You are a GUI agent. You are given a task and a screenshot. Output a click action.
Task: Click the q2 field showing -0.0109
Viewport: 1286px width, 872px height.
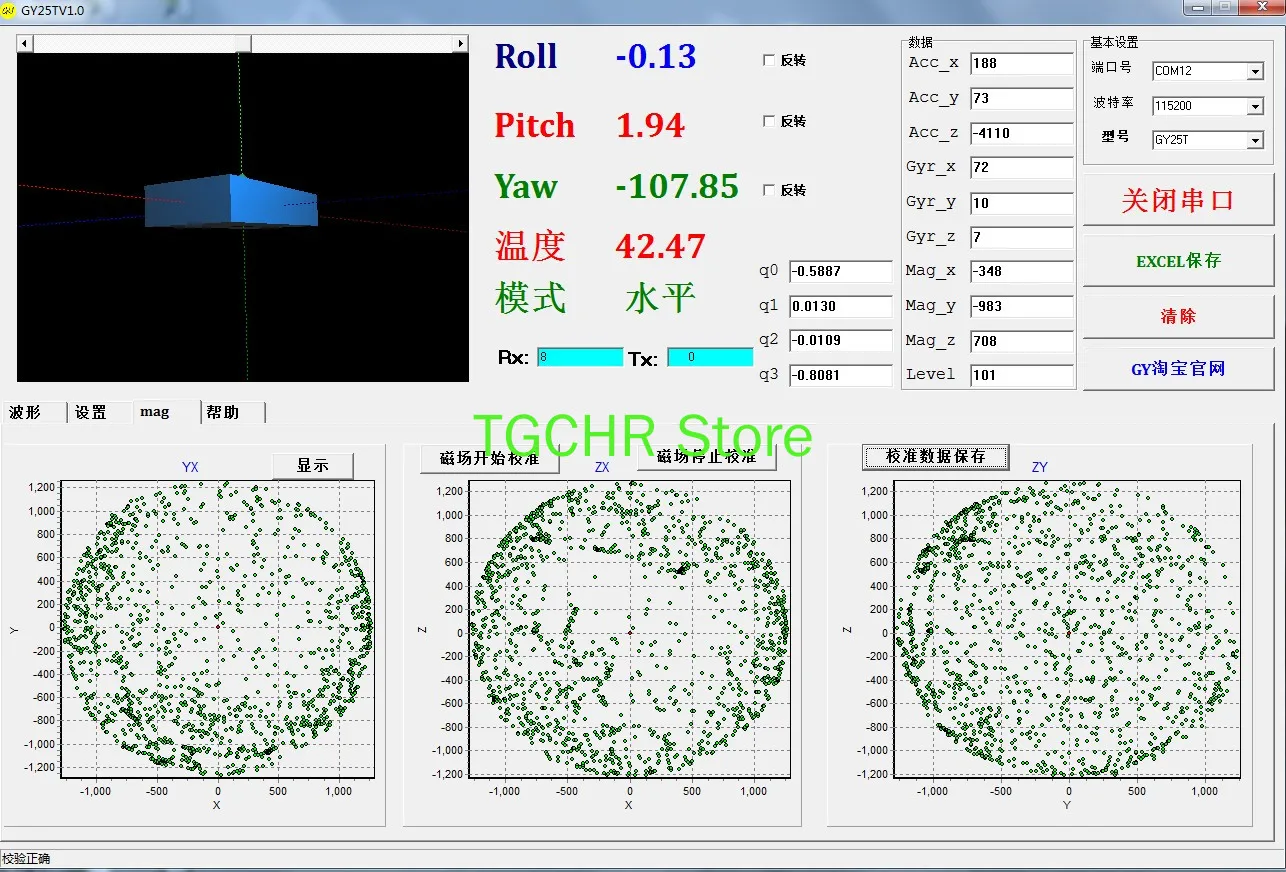pos(840,340)
